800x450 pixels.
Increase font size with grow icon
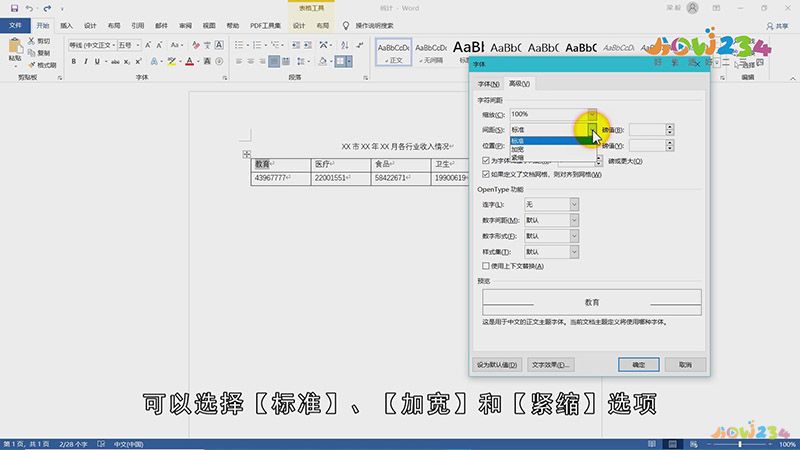click(148, 45)
